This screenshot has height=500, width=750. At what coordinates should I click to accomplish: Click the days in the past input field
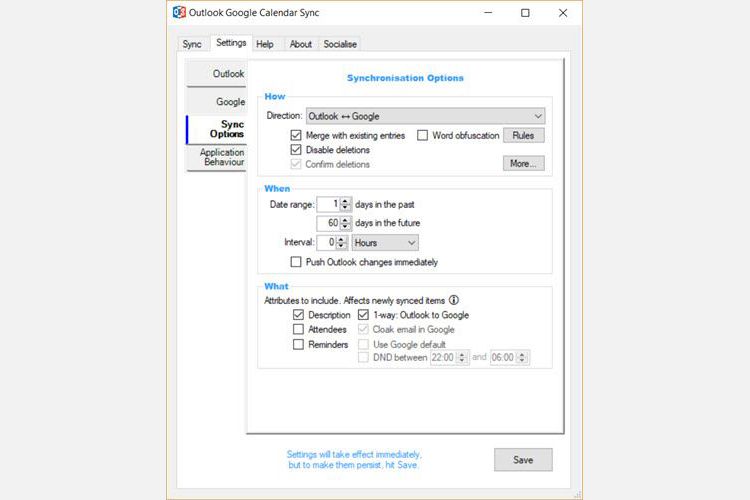pyautogui.click(x=329, y=204)
